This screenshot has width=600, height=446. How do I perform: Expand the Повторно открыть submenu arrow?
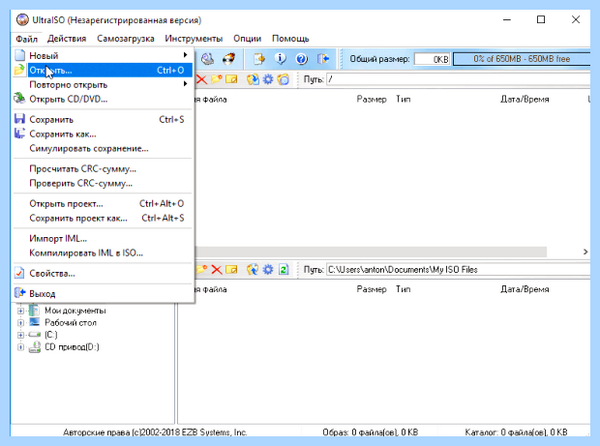(x=185, y=84)
